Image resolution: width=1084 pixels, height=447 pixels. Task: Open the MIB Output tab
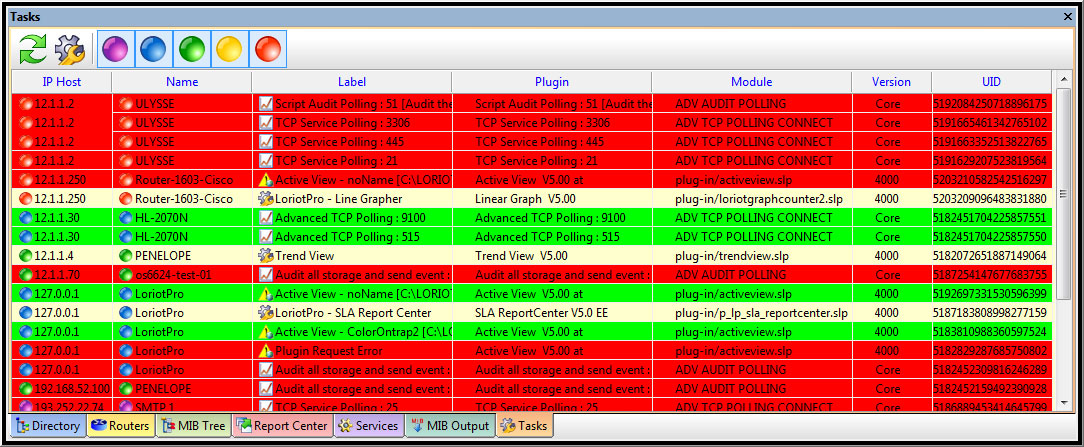pos(450,426)
